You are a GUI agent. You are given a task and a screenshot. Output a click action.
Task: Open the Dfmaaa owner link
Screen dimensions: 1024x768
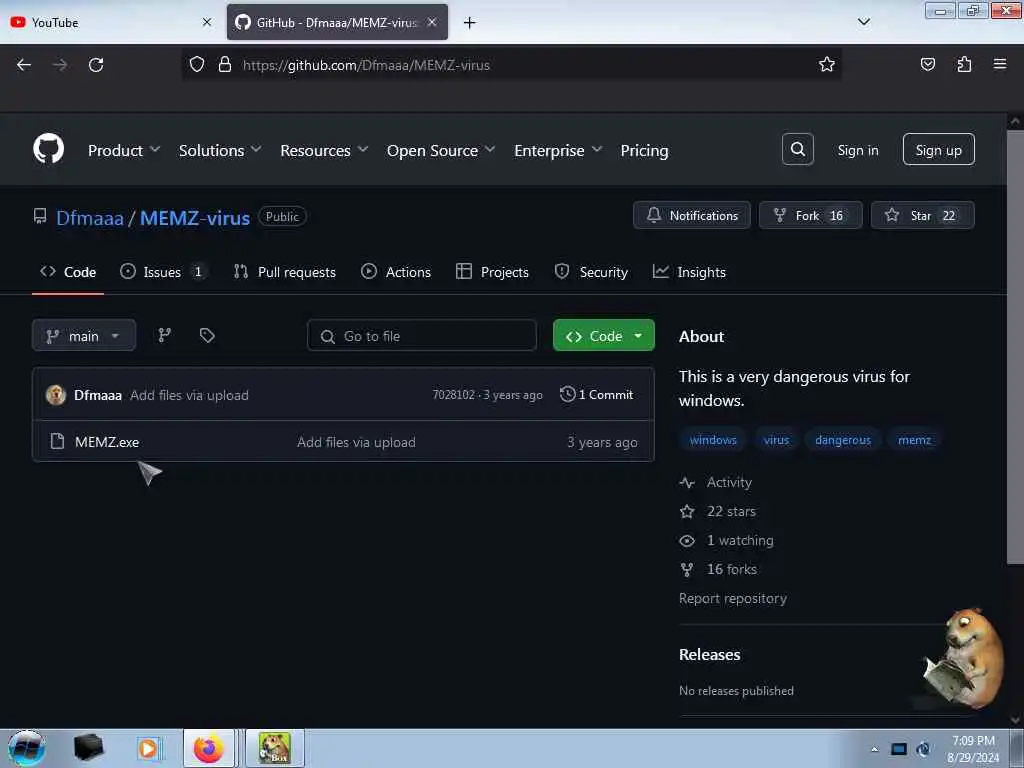click(89, 217)
